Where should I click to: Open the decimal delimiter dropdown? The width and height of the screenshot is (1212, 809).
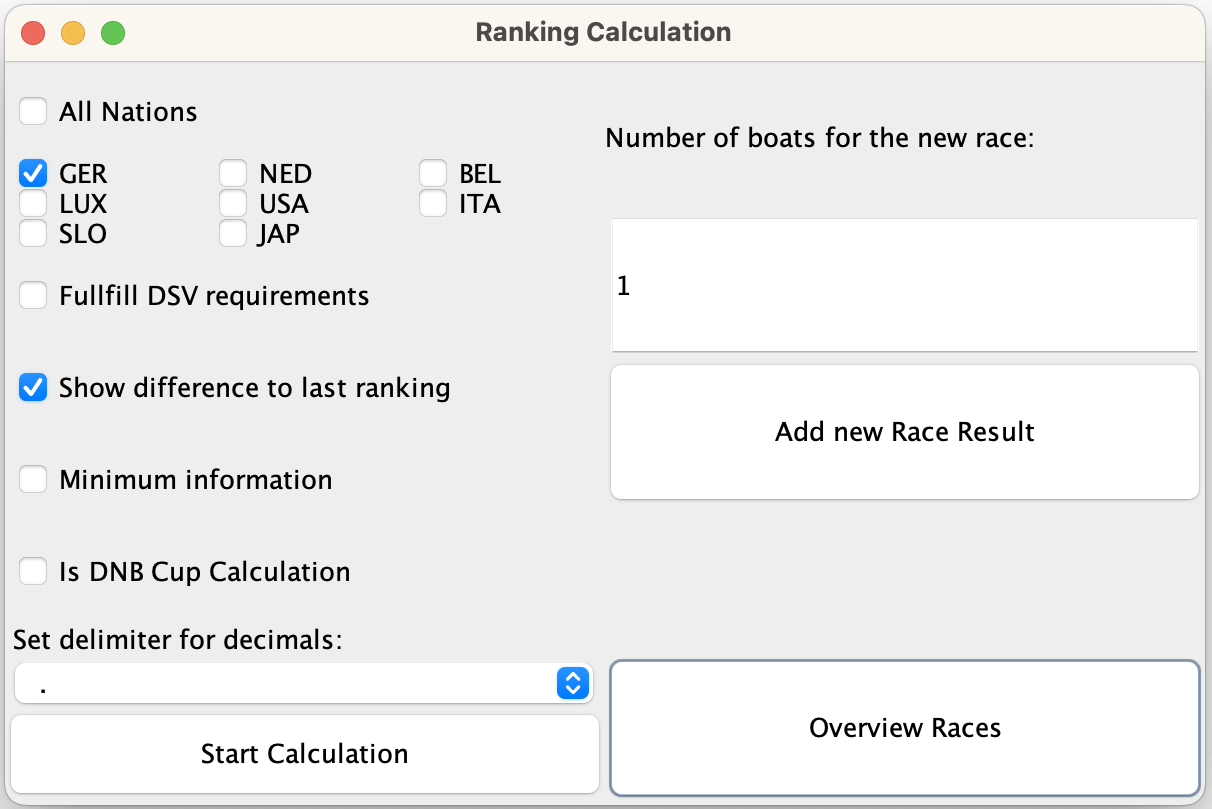(304, 684)
